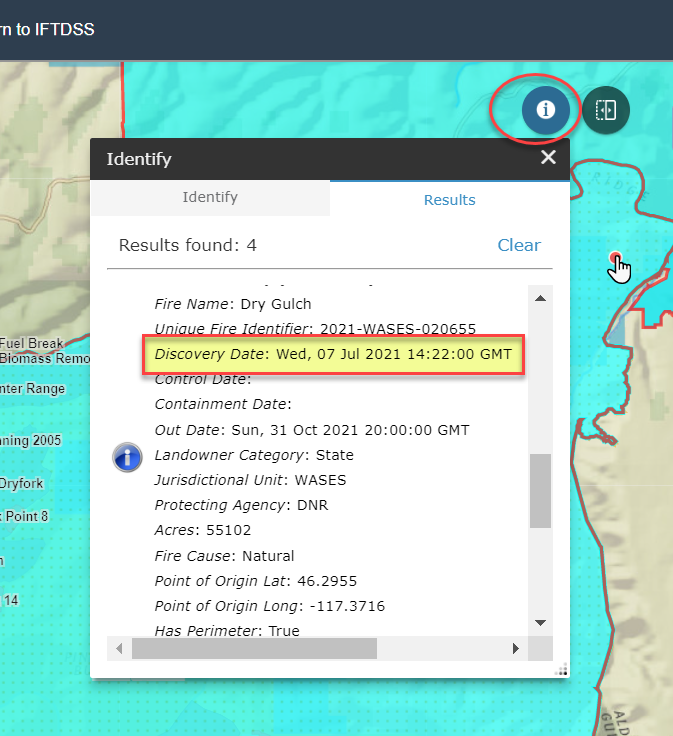Select Fire Cause: Natural row
Image resolution: width=673 pixels, height=736 pixels.
tap(224, 556)
